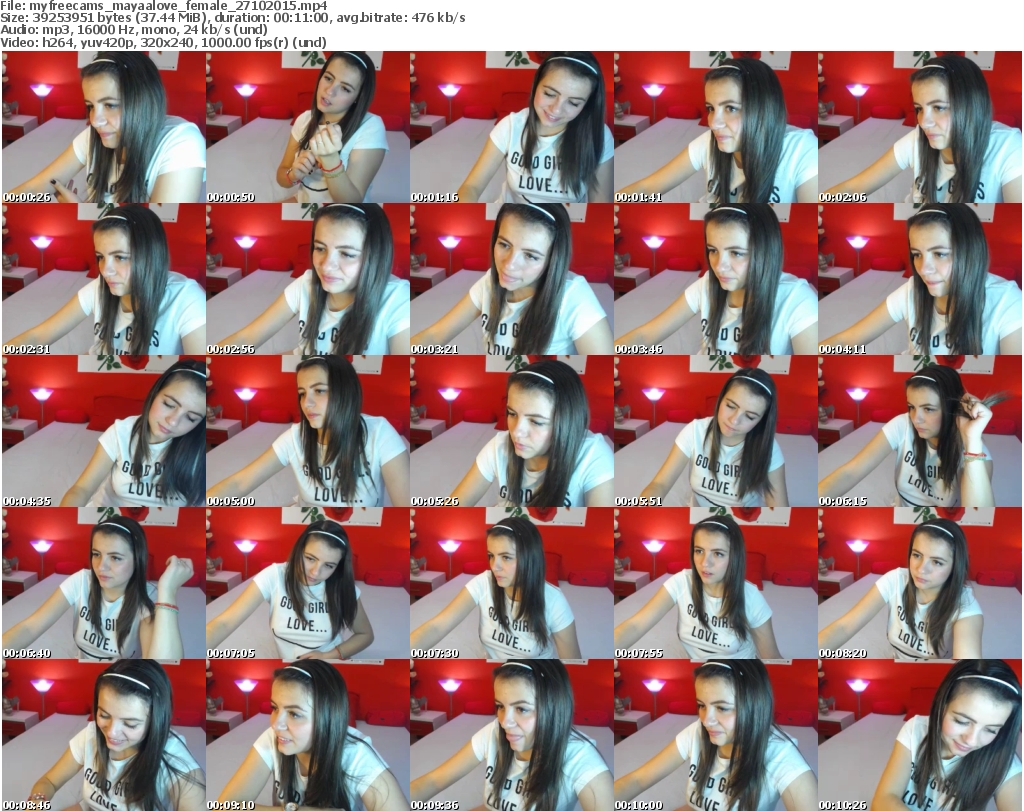Click the 'Audio: mp3, 16000 Hz' line
1024x811 pixels.
click(134, 31)
